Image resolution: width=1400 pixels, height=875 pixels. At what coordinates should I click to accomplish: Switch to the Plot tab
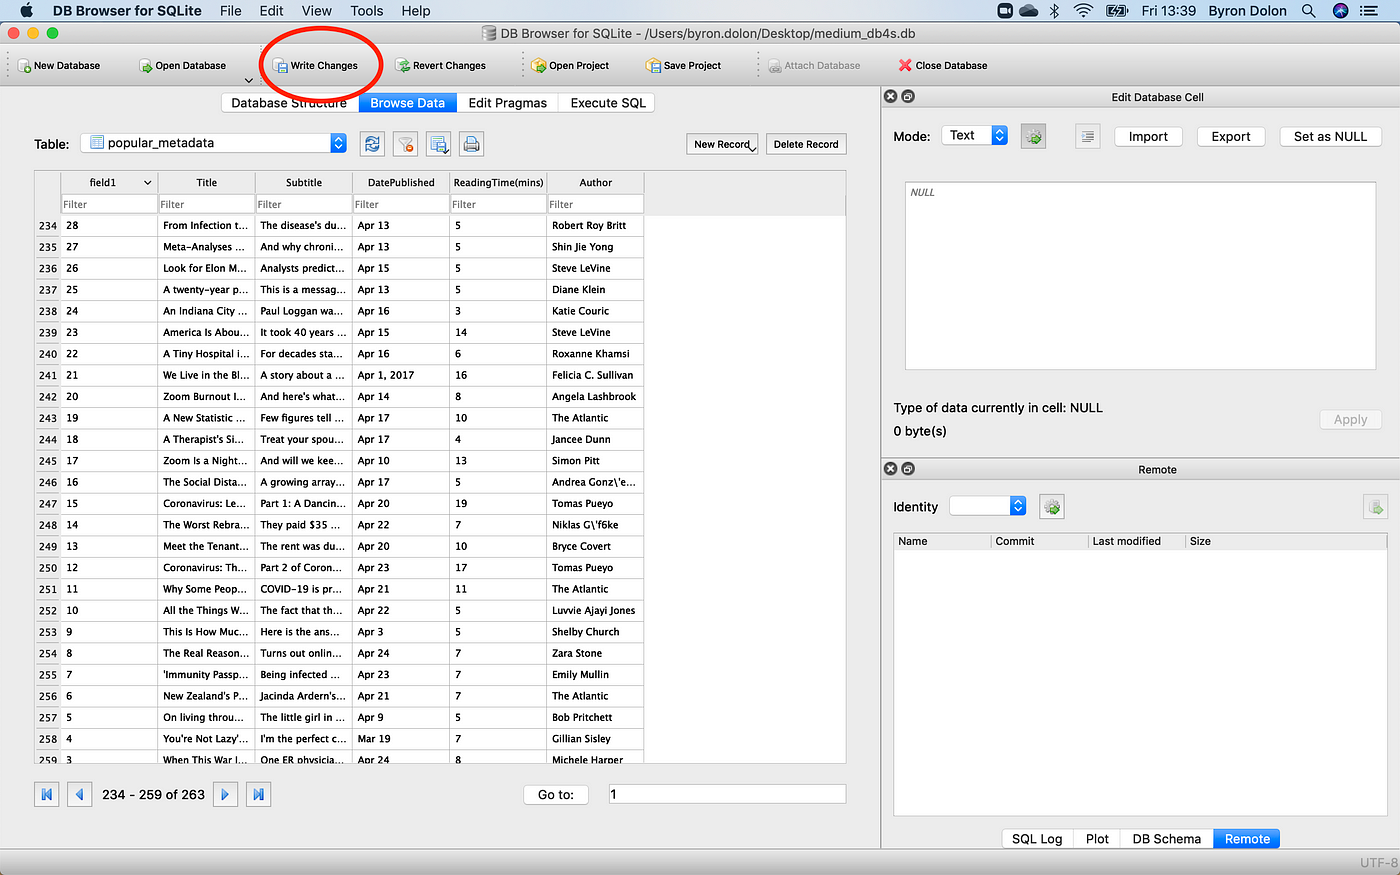(1097, 839)
